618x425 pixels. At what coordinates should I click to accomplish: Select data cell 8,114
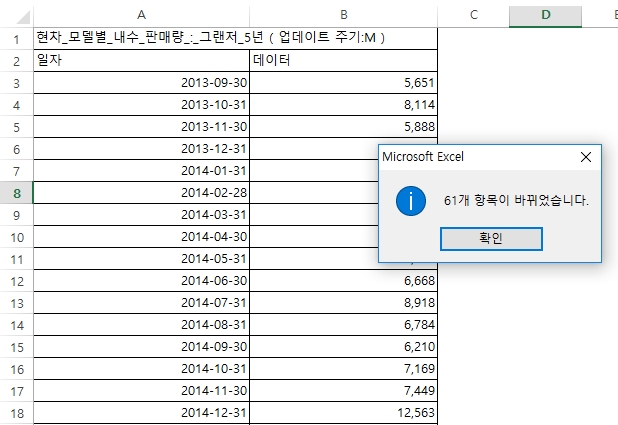343,105
